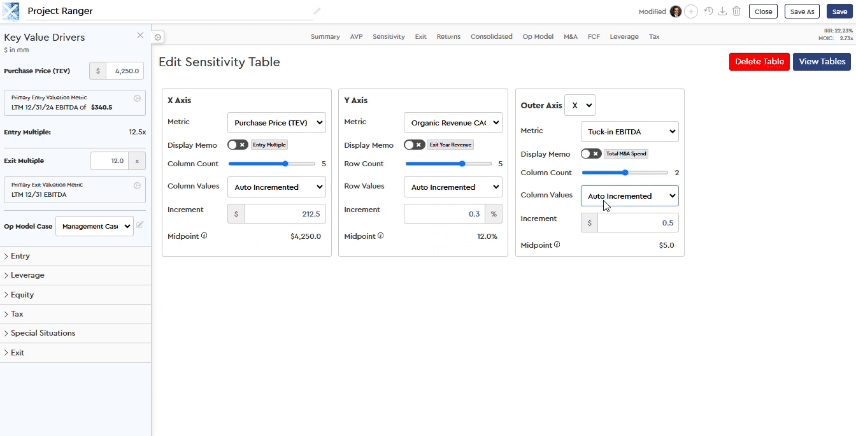
Task: Click X Axis Midpoint info icon
Action: [x=204, y=237]
